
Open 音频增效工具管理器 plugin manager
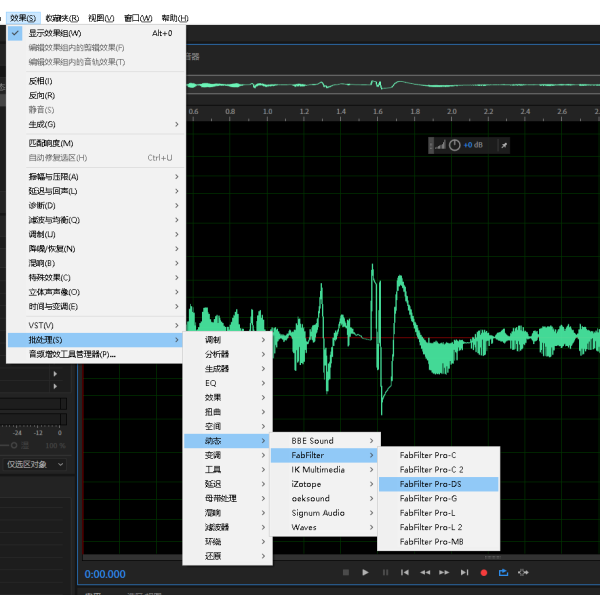point(72,354)
